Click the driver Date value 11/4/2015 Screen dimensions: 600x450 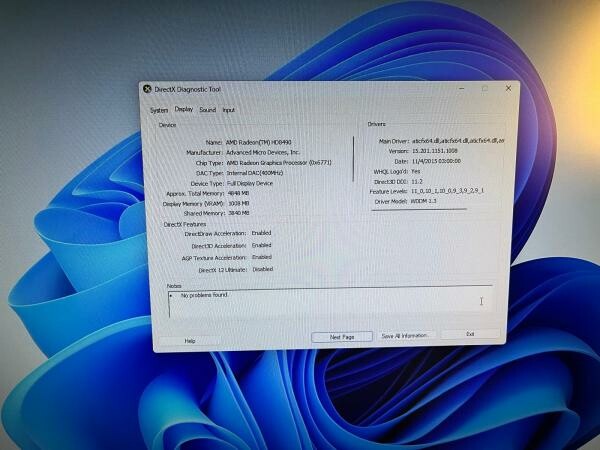[x=436, y=161]
